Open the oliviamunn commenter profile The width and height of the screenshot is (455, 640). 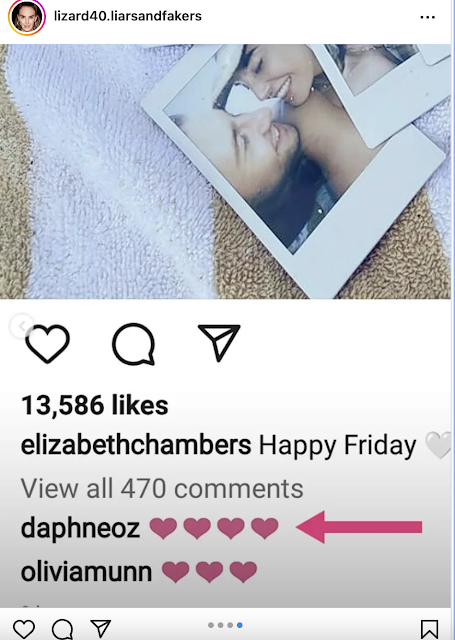[86, 571]
